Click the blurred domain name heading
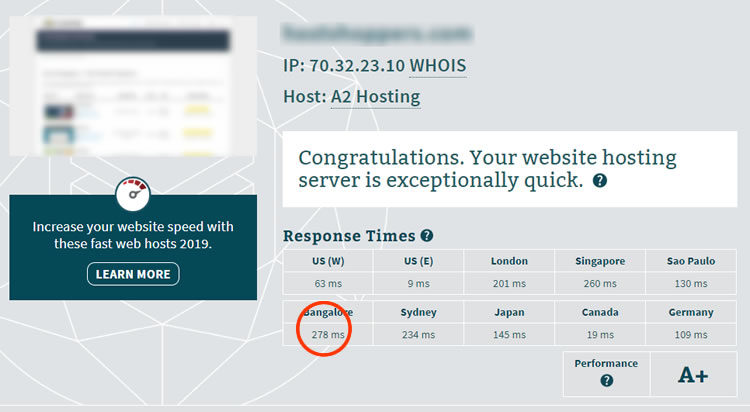The height and width of the screenshot is (412, 750). pyautogui.click(x=376, y=33)
